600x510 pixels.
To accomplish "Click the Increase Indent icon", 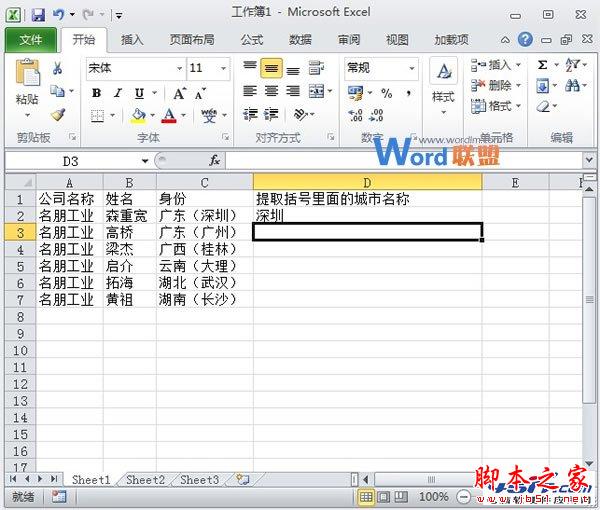I will 271,114.
